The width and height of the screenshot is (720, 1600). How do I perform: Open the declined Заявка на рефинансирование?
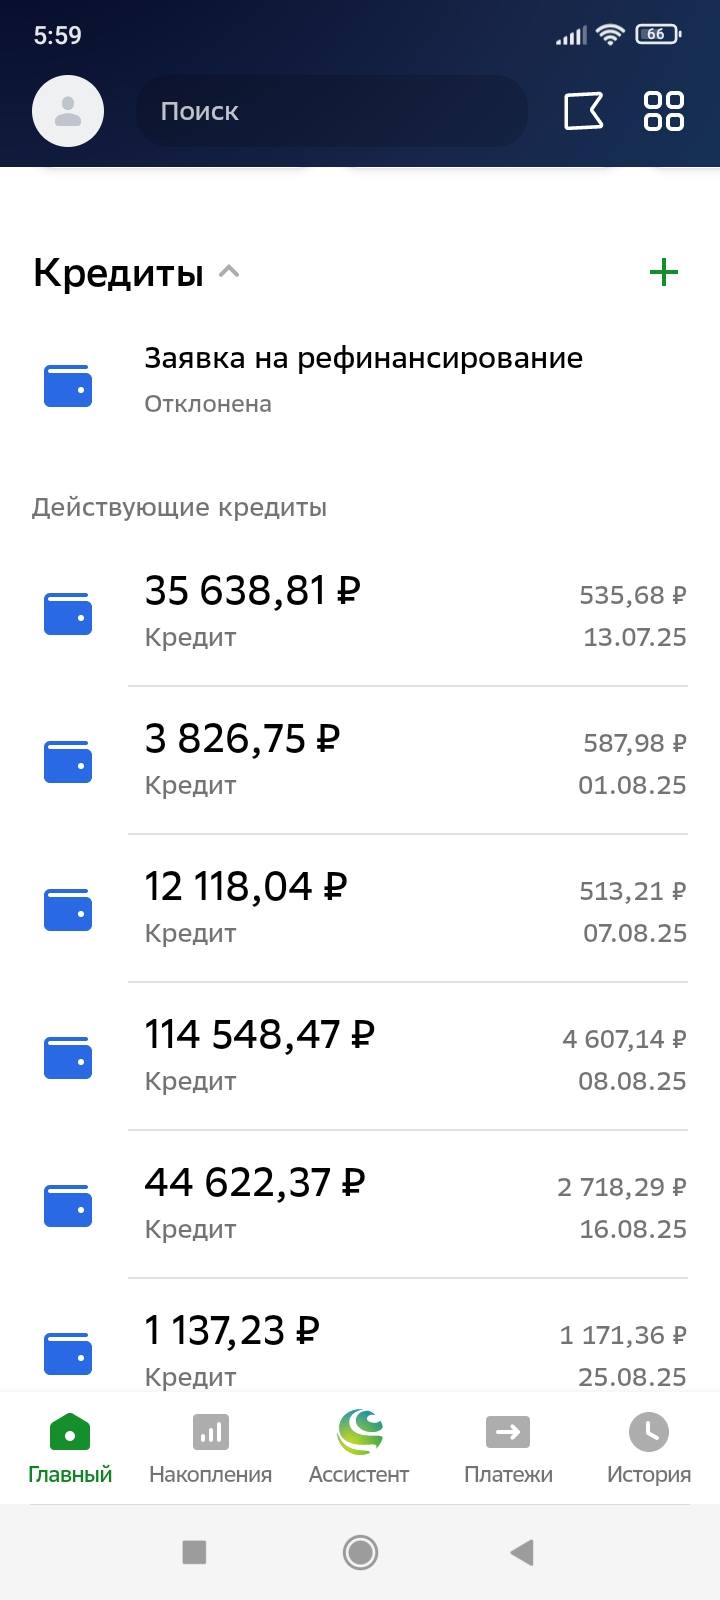click(364, 378)
